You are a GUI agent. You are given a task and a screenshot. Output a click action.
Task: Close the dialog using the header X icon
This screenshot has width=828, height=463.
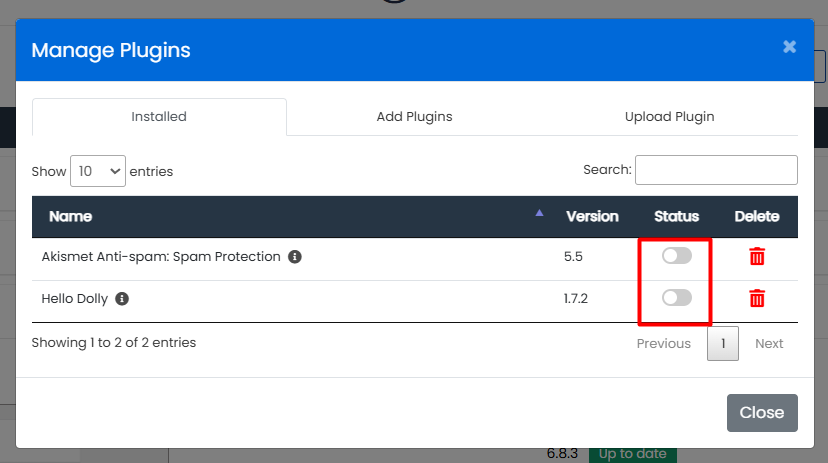(789, 47)
